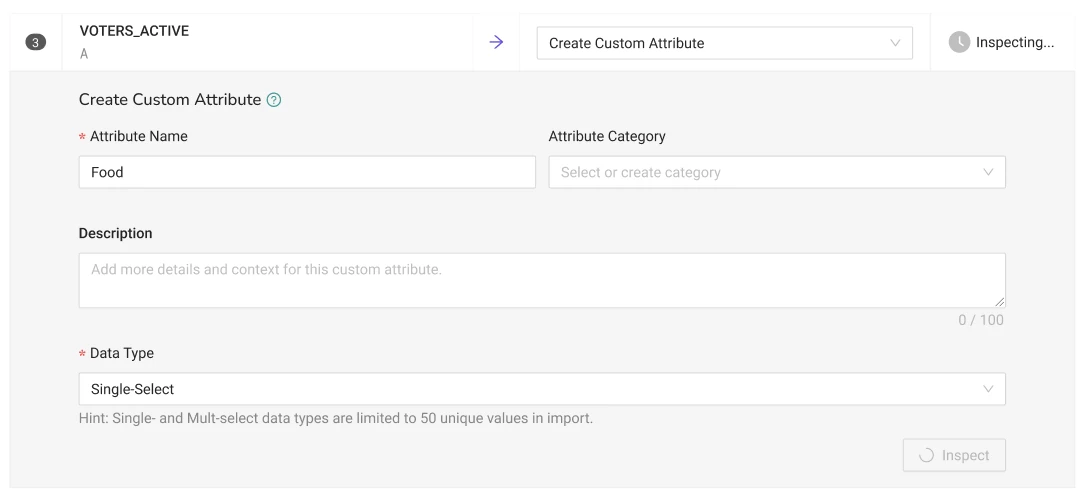The width and height of the screenshot is (1092, 504).
Task: Click the Data Type label
Action: tap(122, 354)
